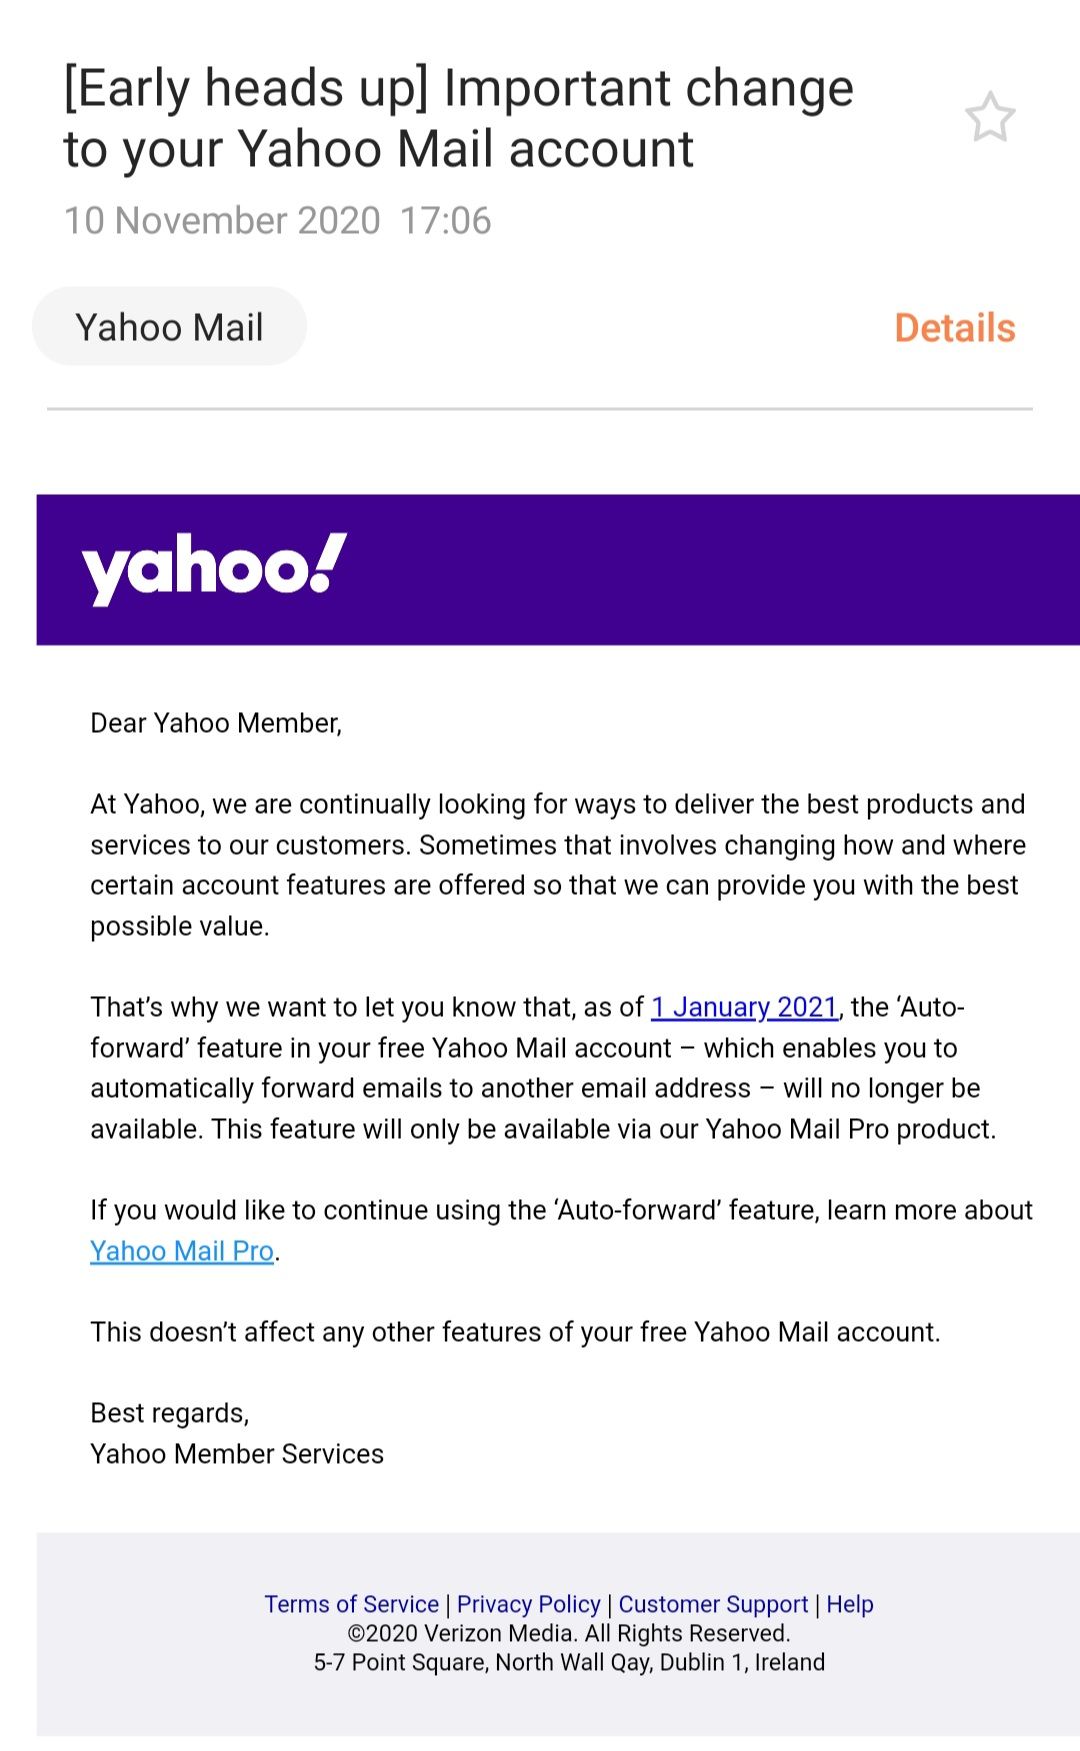The width and height of the screenshot is (1080, 1751).
Task: Star this email with the star icon
Action: pyautogui.click(x=989, y=118)
